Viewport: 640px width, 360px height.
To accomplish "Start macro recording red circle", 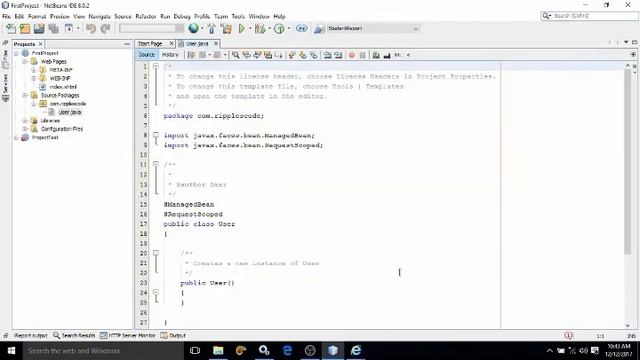I will (x=351, y=55).
